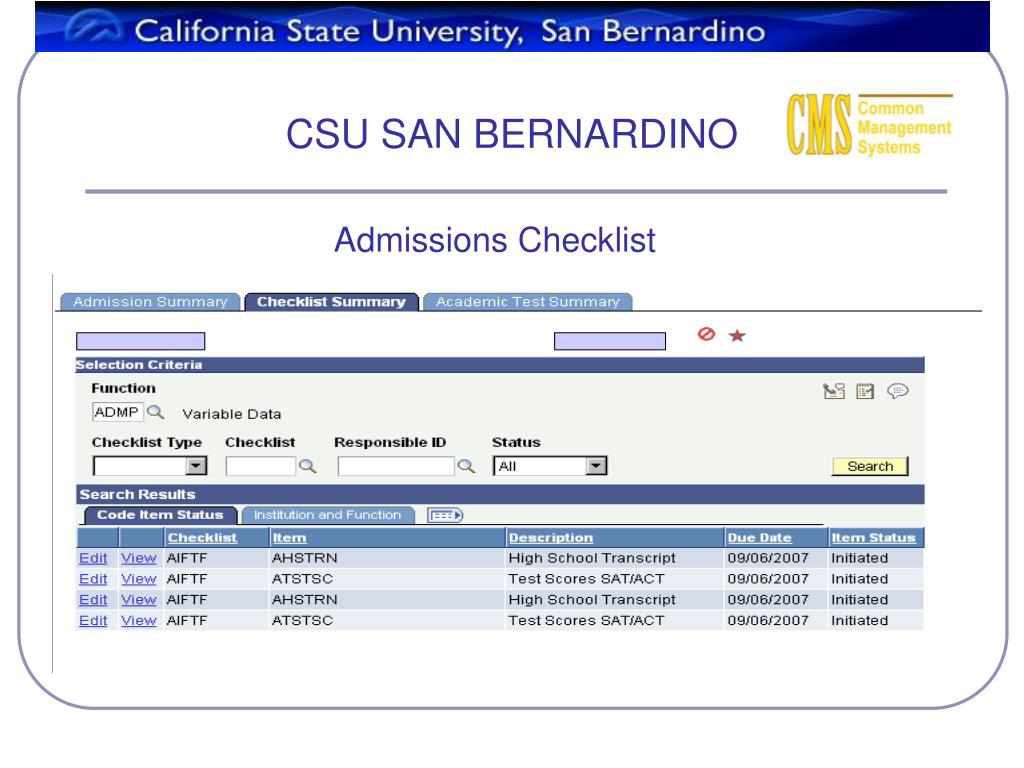
Task: Click the Variable Data text
Action: coord(232,414)
